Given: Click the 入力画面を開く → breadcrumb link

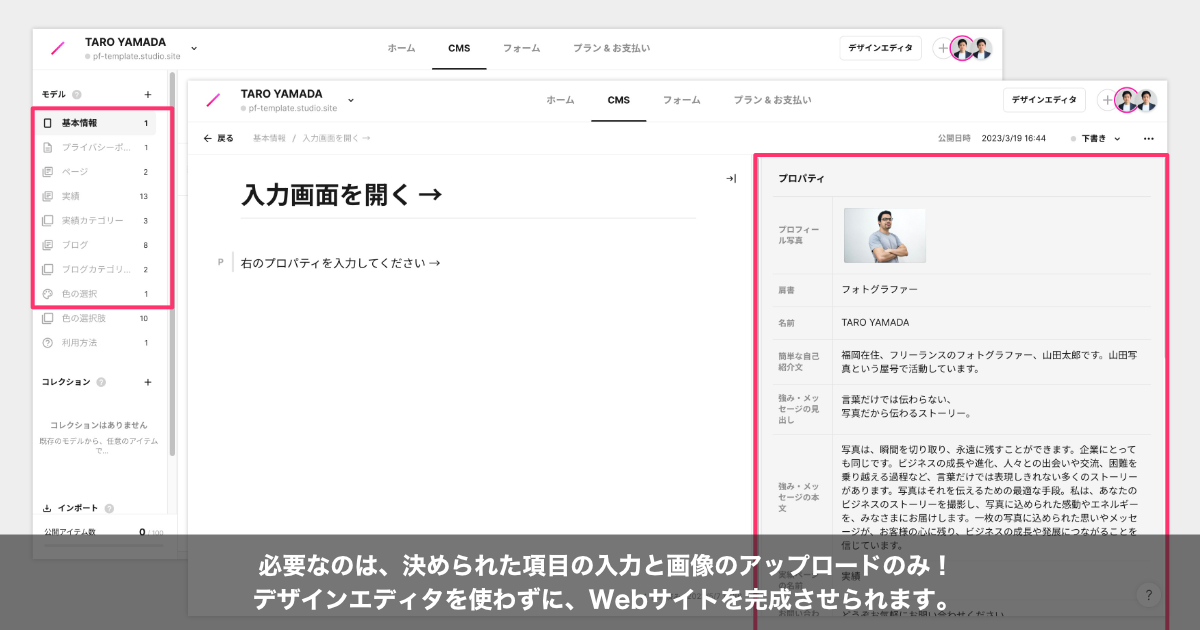Looking at the screenshot, I should (x=336, y=139).
